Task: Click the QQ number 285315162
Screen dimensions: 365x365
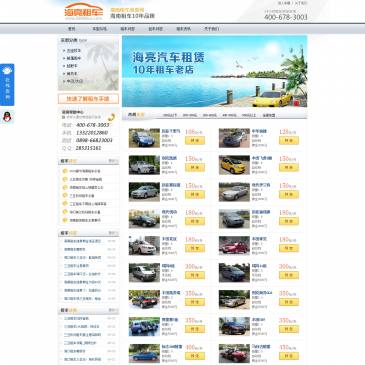Action: point(88,148)
